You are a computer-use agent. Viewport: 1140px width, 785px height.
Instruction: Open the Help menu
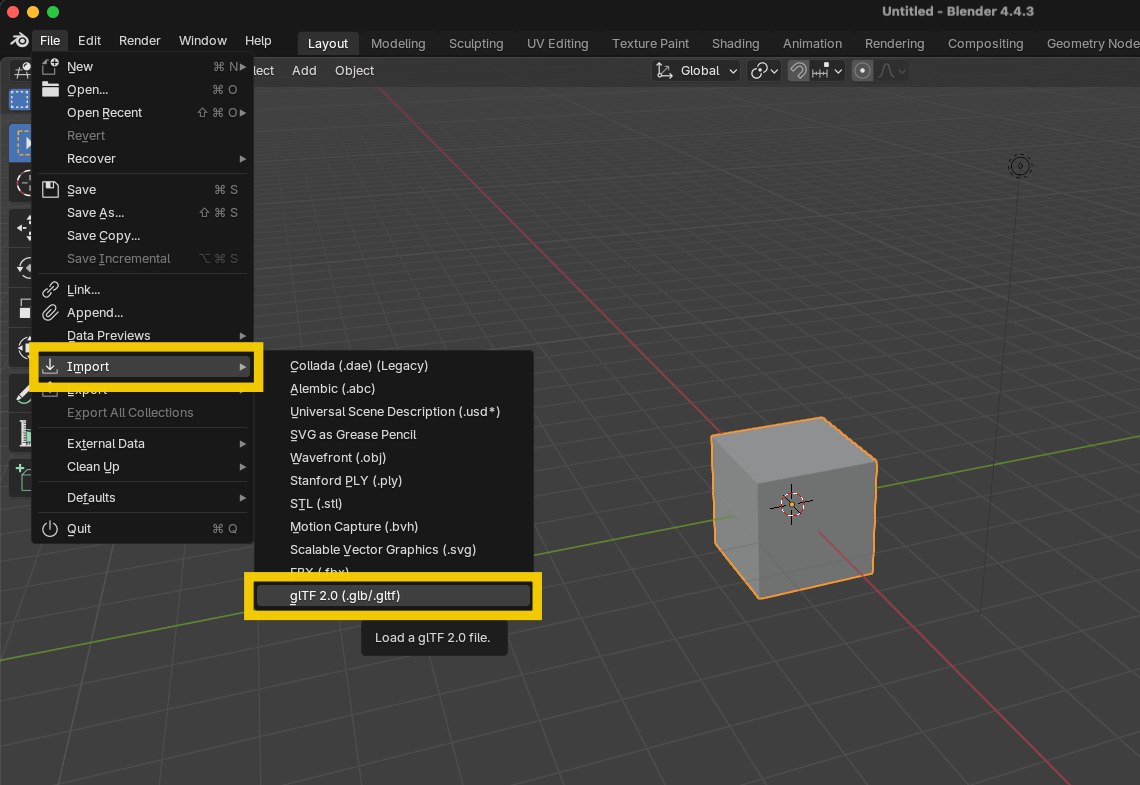(258, 41)
